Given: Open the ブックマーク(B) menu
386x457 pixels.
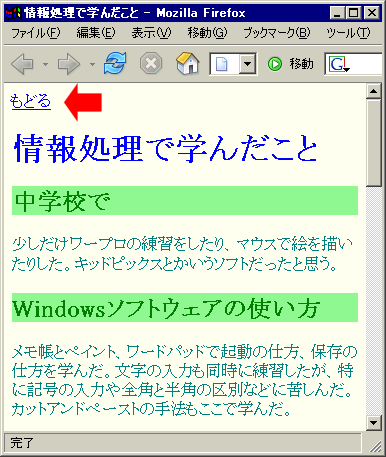Looking at the screenshot, I should 277,33.
